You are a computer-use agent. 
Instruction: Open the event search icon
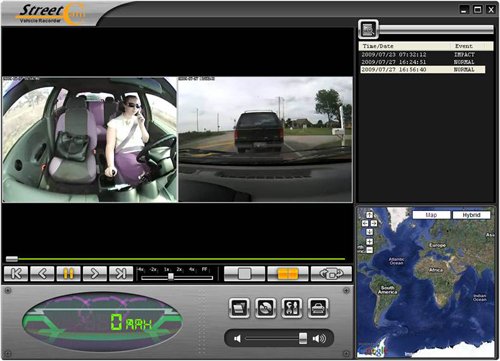pyautogui.click(x=368, y=29)
